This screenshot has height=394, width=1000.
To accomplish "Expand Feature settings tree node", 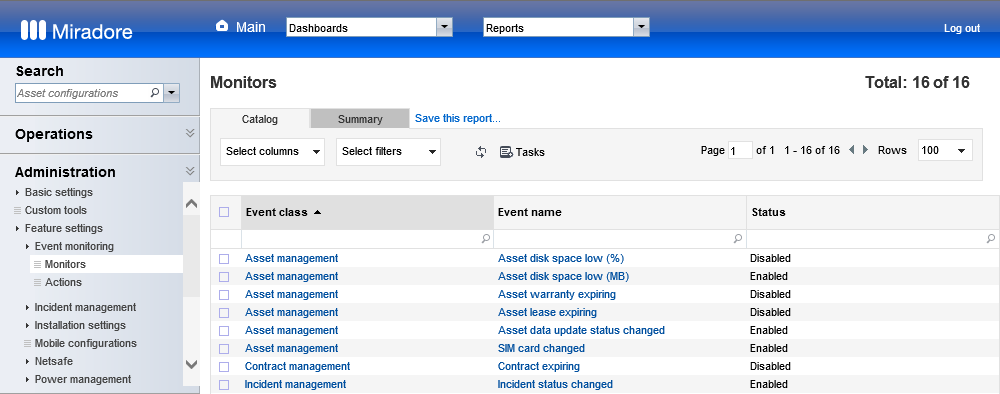I will pos(17,228).
